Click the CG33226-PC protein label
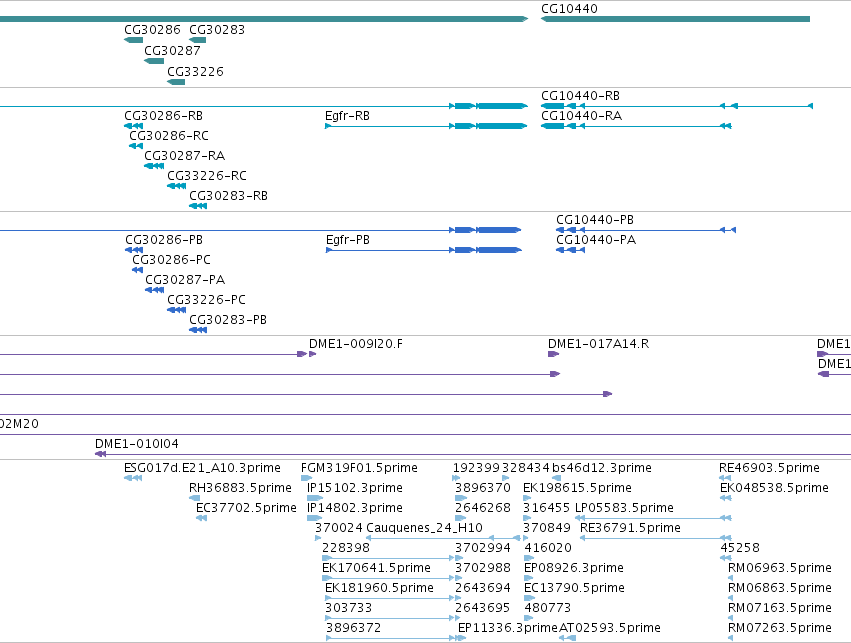The width and height of the screenshot is (851, 643). pos(206,300)
